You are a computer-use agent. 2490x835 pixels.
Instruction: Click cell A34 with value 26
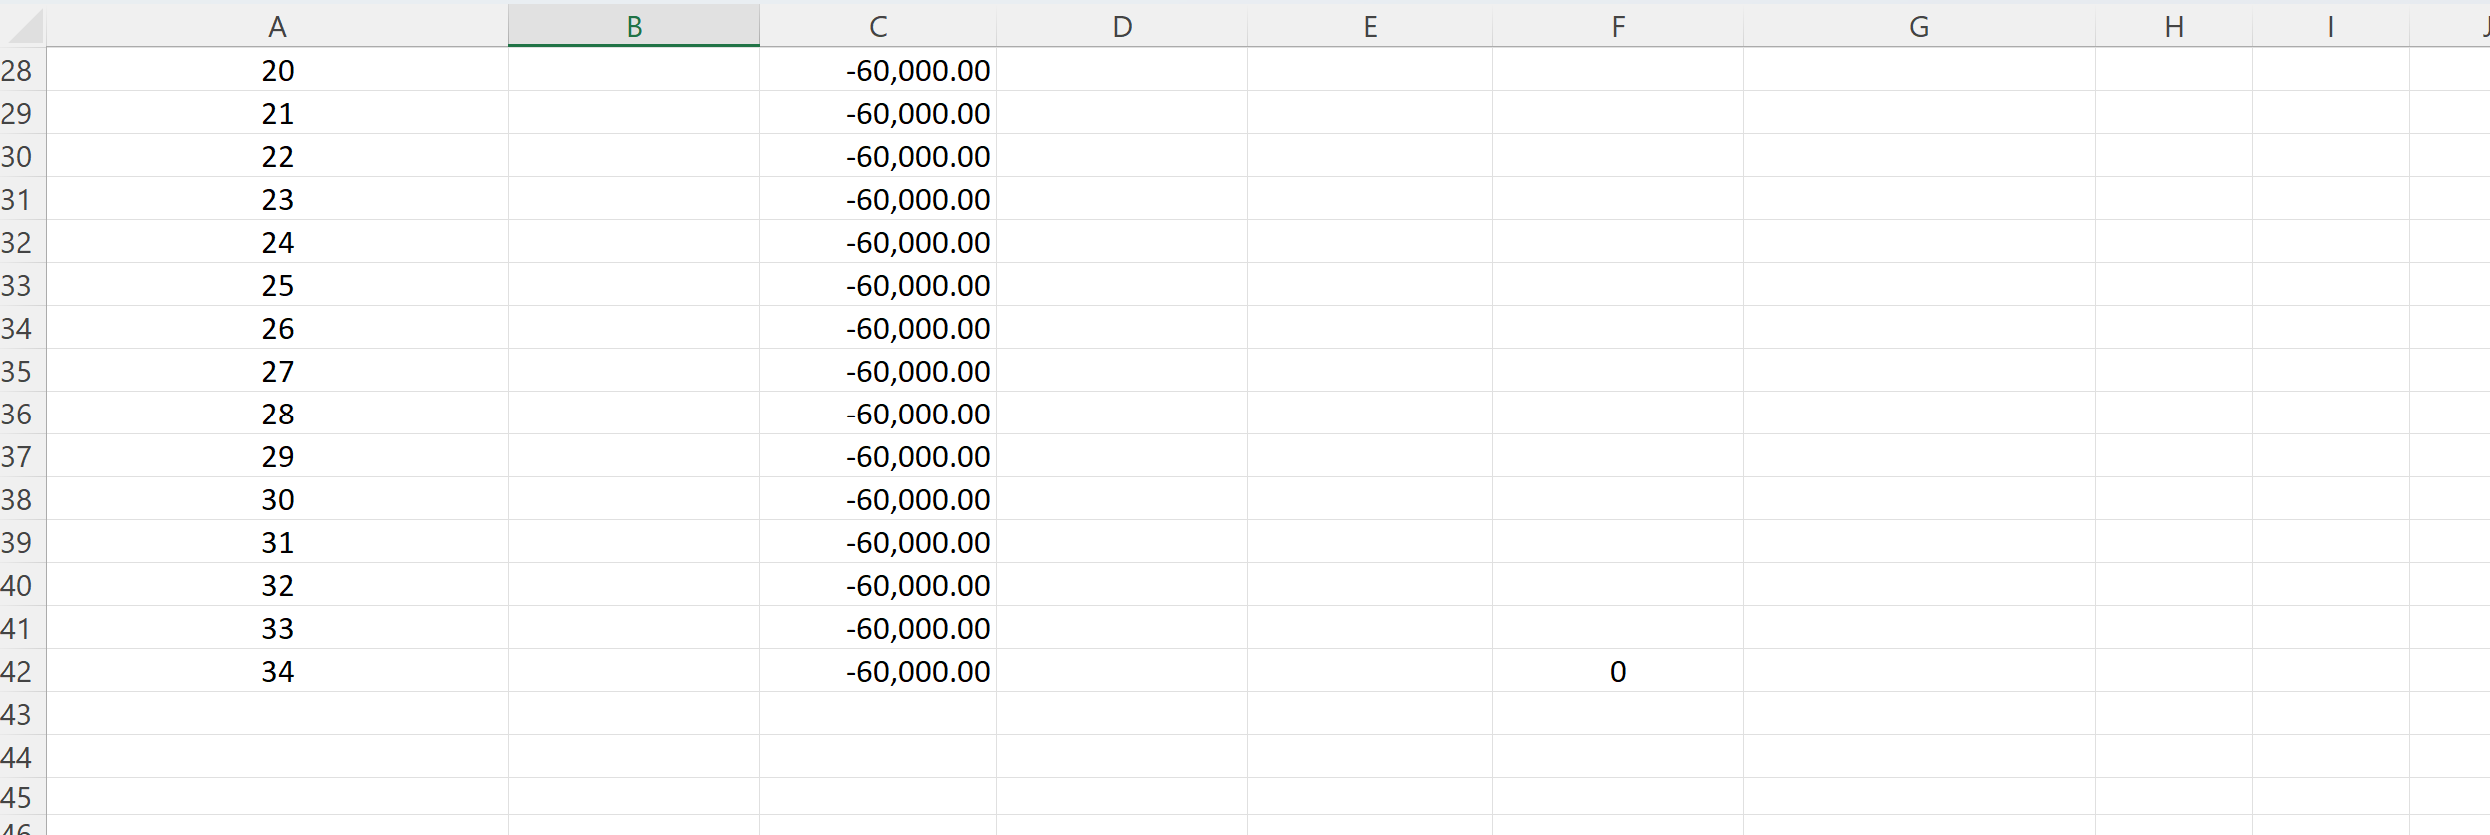tap(277, 328)
